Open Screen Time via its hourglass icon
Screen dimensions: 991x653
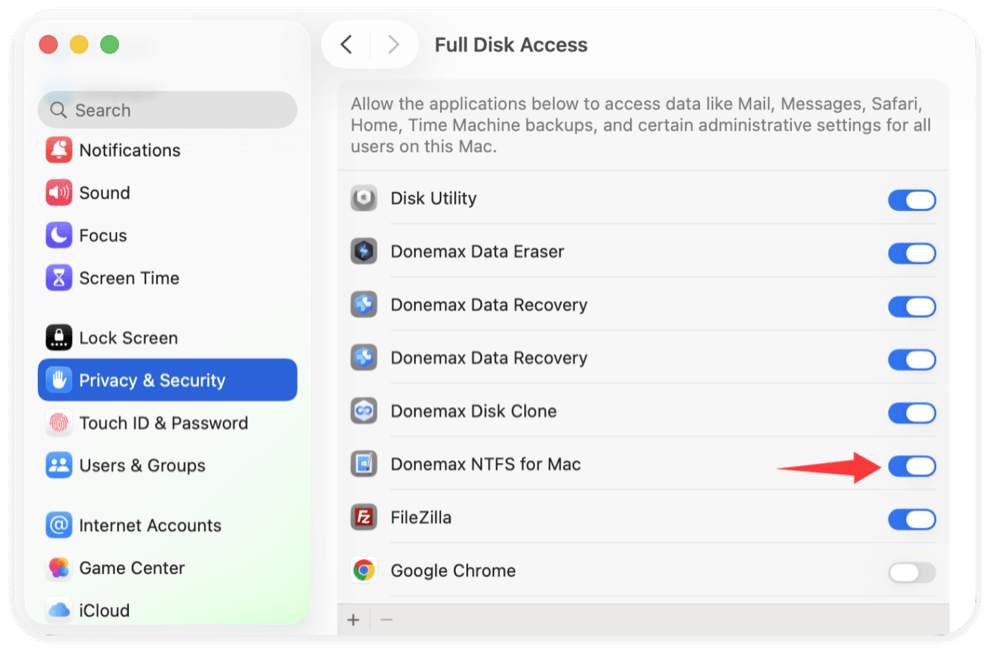[x=58, y=278]
